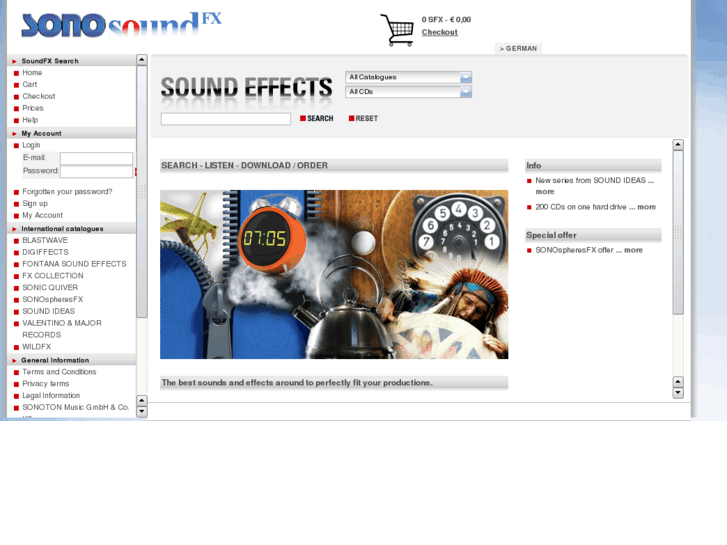Open Cart in the sidebar menu

click(x=30, y=84)
